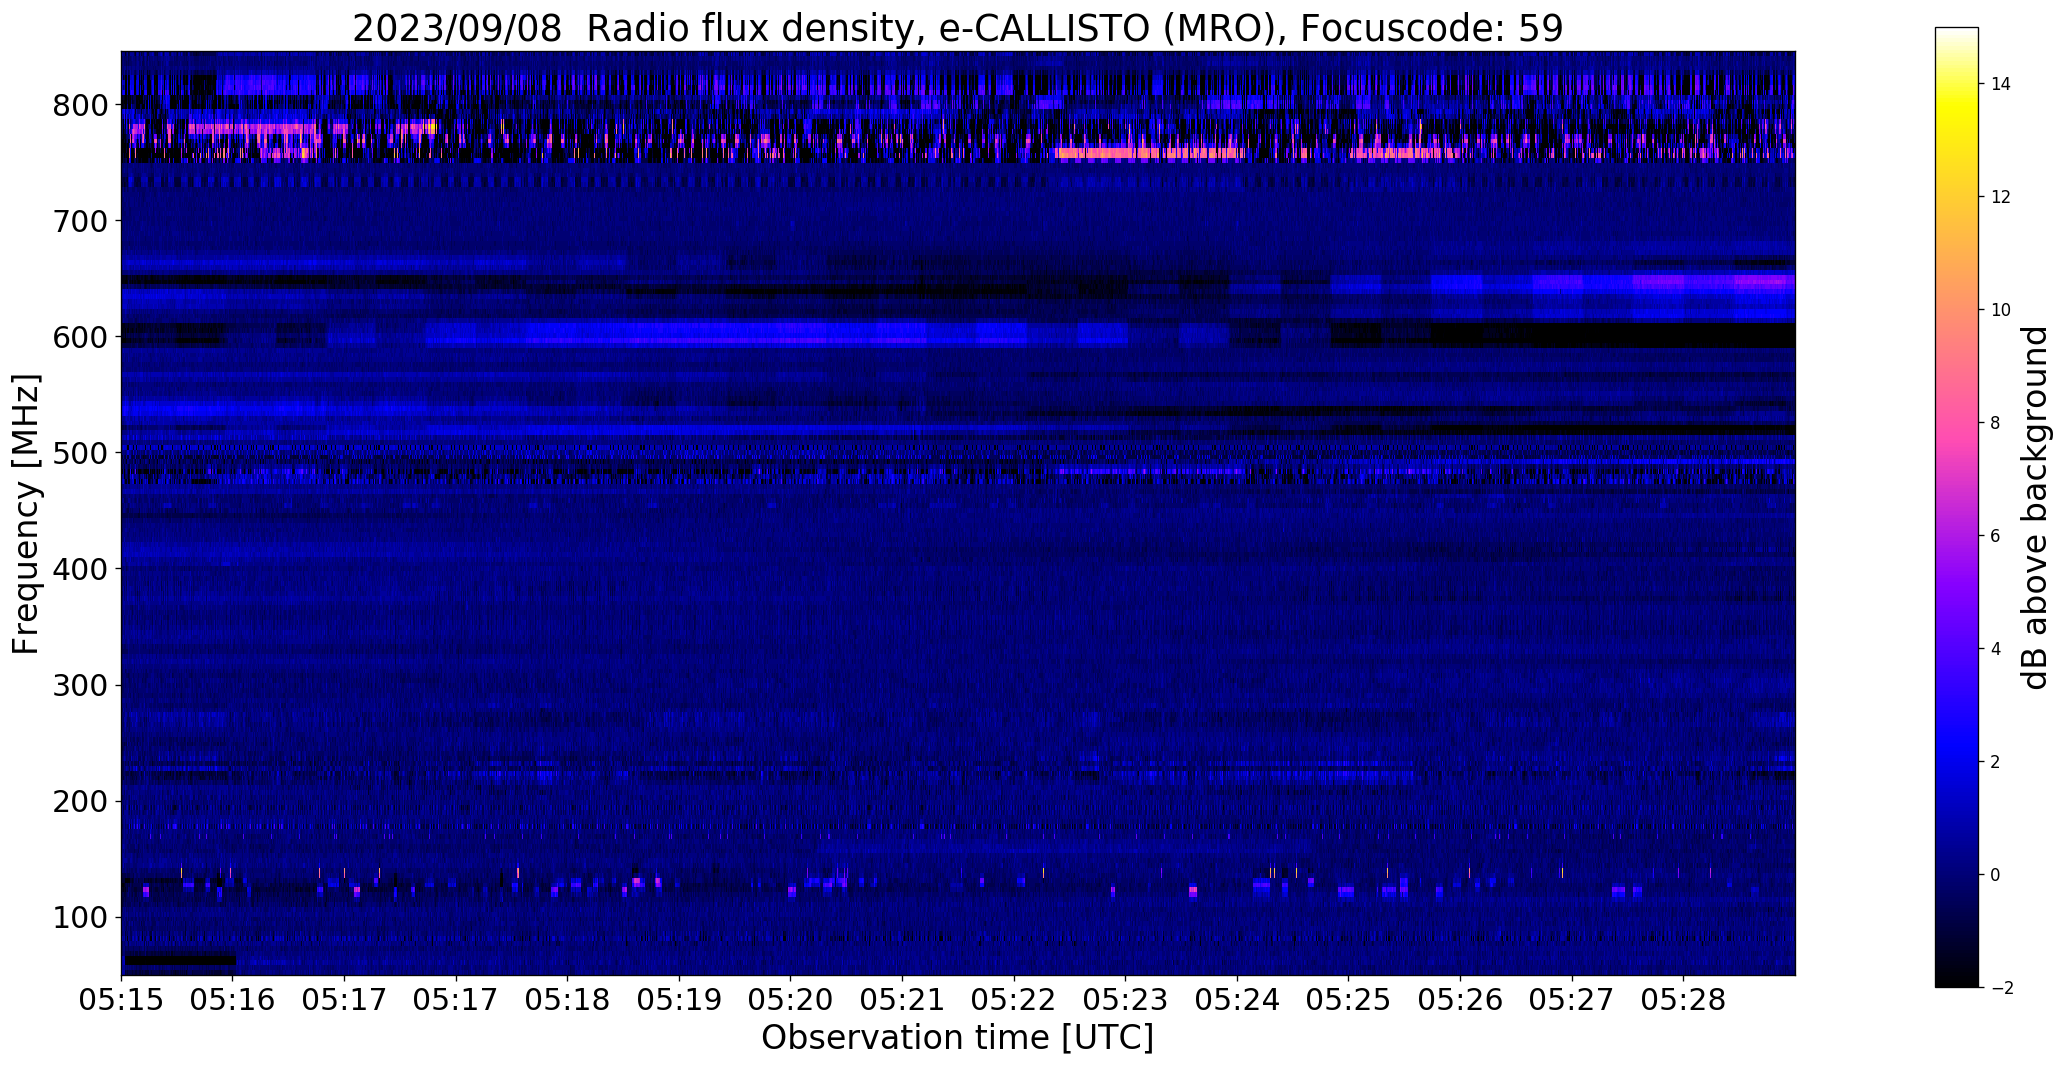Click the 300 tick on the frequency axis
Viewport: 2066px width, 1067px height.
coord(80,685)
